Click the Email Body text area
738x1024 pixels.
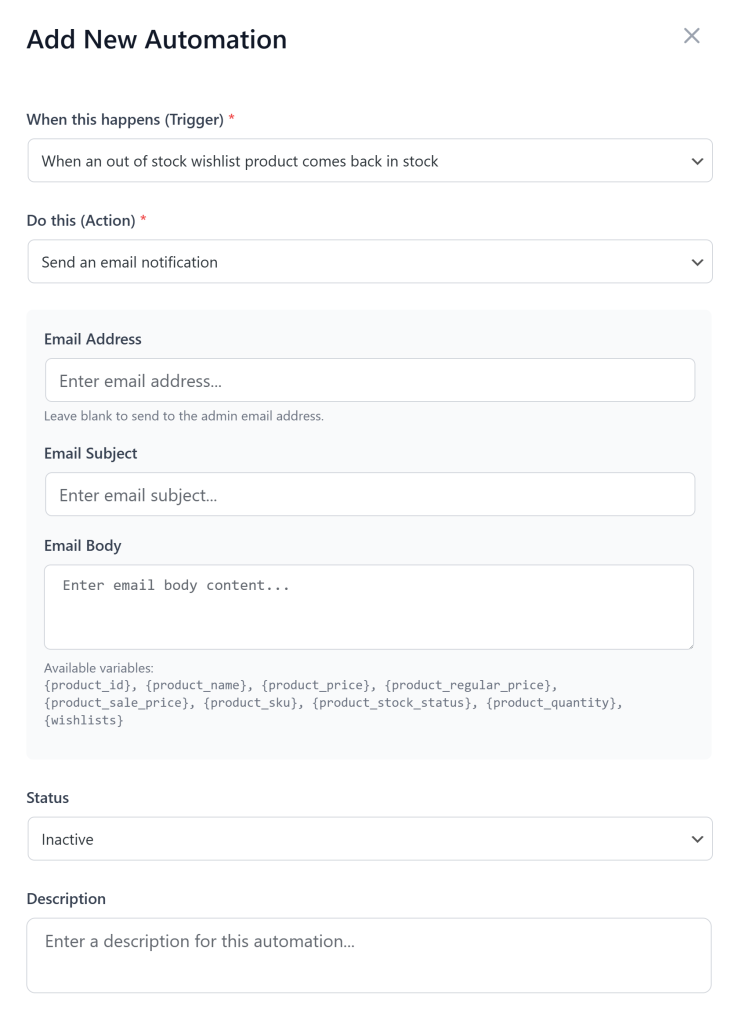click(370, 605)
